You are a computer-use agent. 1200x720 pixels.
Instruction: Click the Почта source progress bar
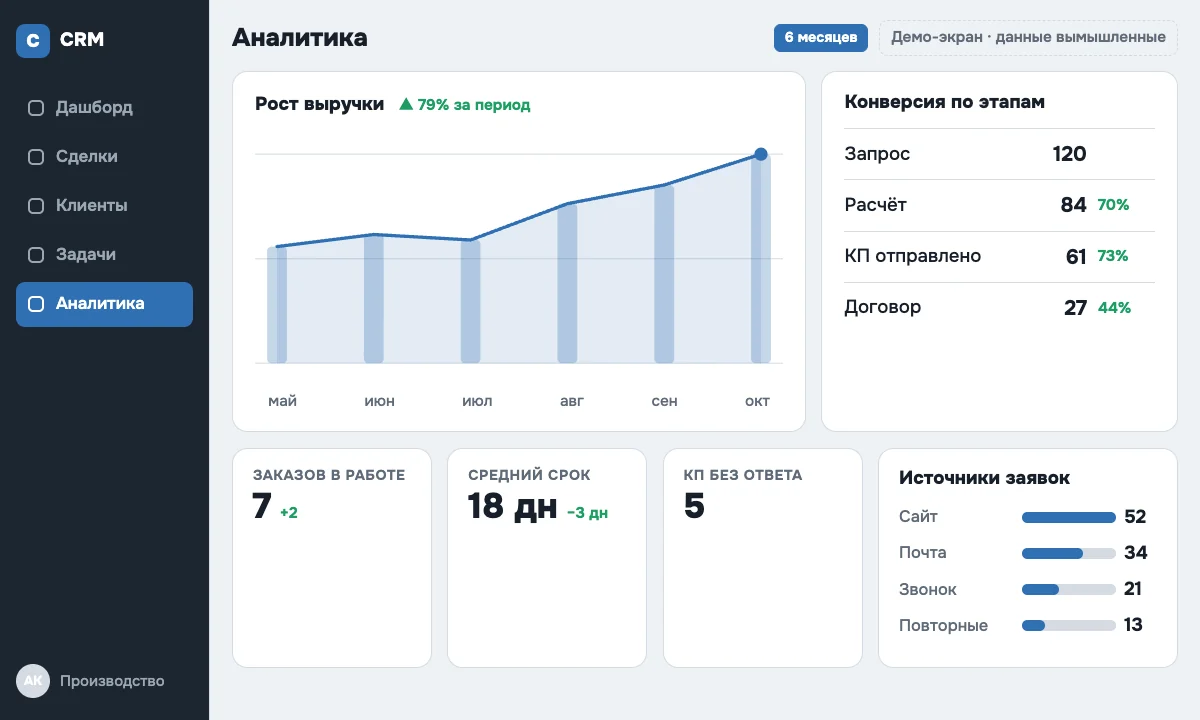(x=1068, y=553)
